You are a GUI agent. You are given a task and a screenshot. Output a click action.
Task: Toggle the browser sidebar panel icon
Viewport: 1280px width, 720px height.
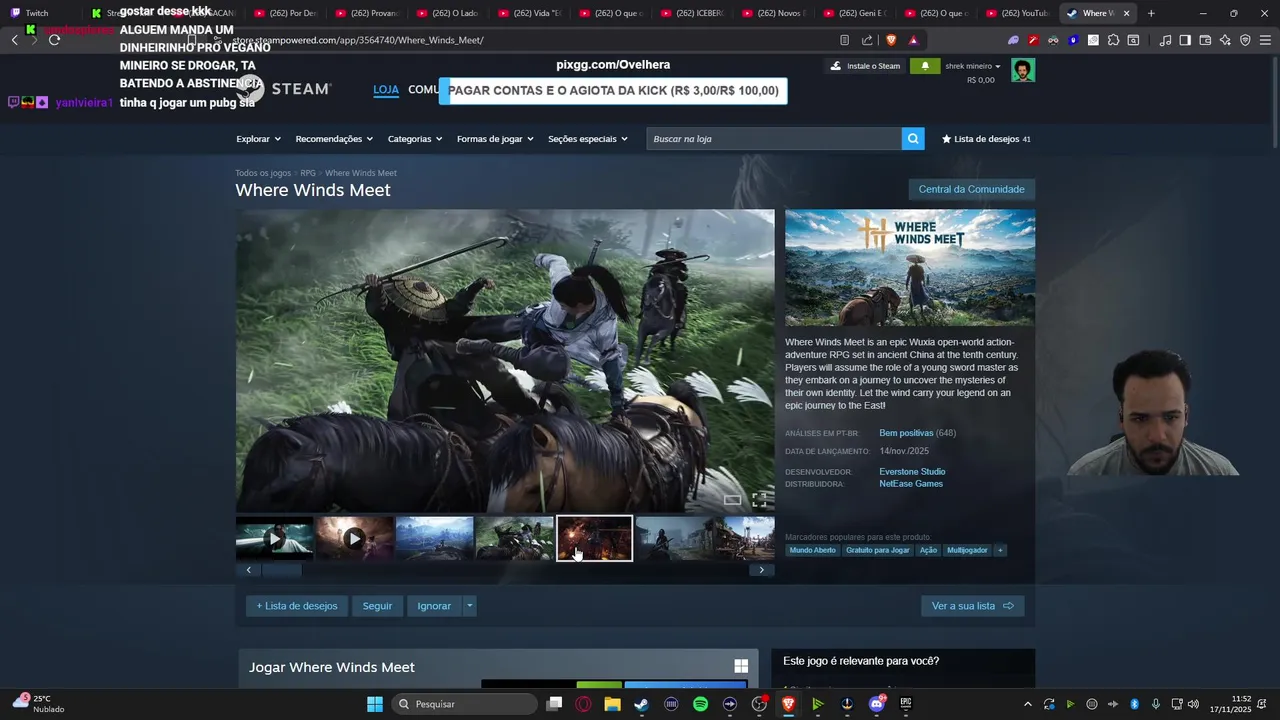pyautogui.click(x=1185, y=40)
